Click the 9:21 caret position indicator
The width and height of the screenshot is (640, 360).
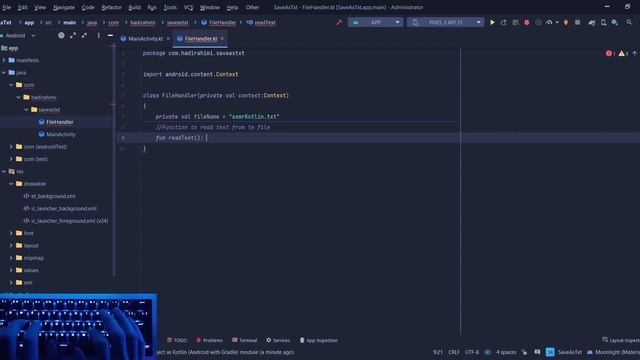tap(438, 352)
